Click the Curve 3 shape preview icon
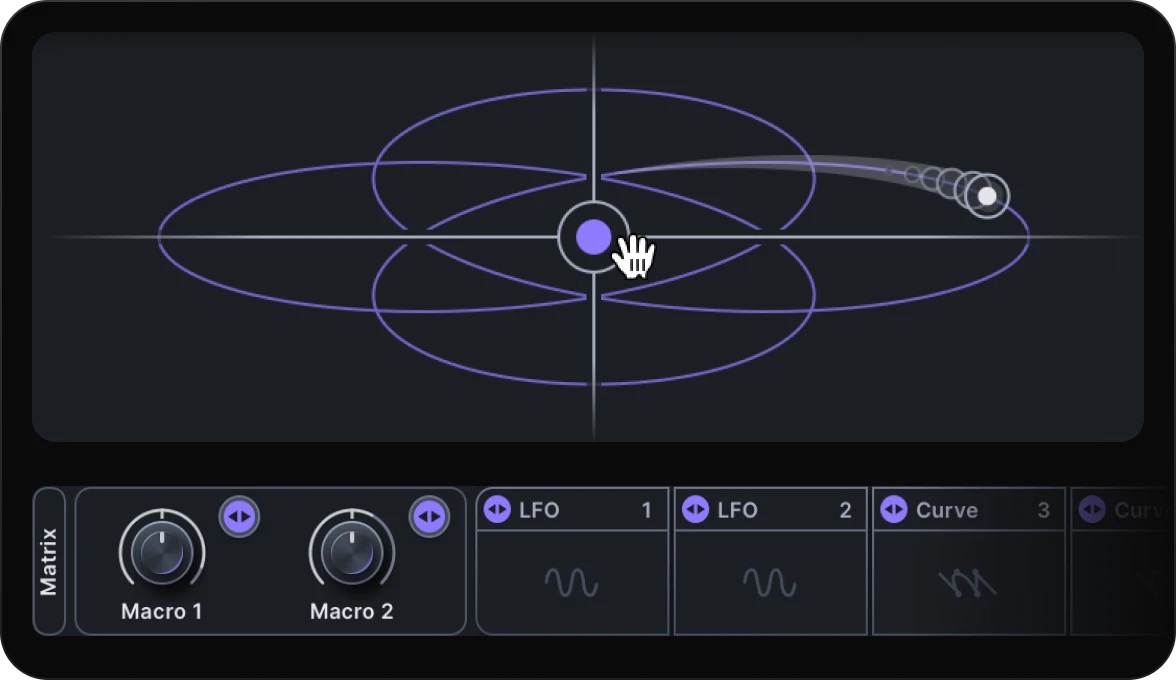Screen dimensions: 1176x680 click(968, 583)
